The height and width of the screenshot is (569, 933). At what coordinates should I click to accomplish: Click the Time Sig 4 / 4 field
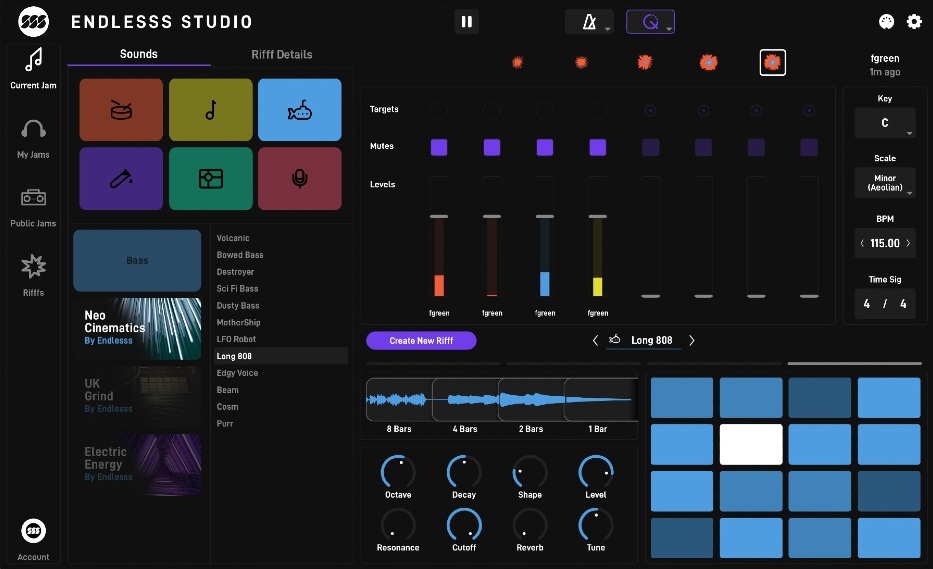click(x=885, y=304)
